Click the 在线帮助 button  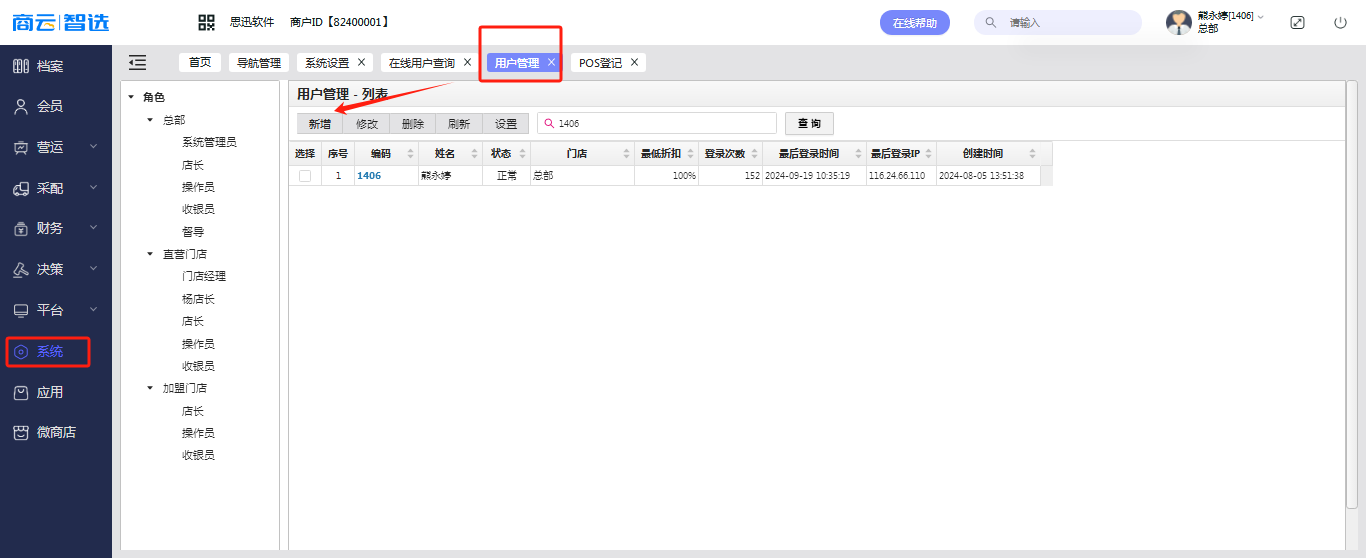[915, 22]
